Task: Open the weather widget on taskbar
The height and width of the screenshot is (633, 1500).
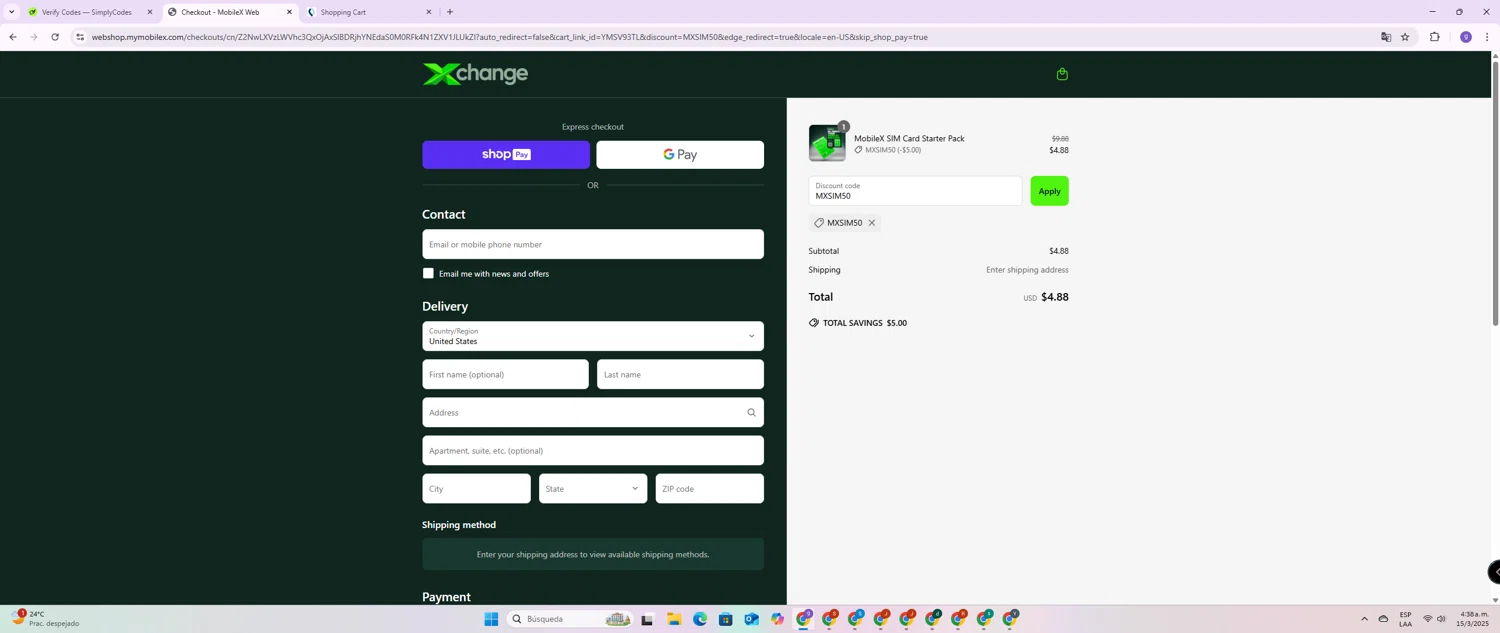Action: (45, 619)
